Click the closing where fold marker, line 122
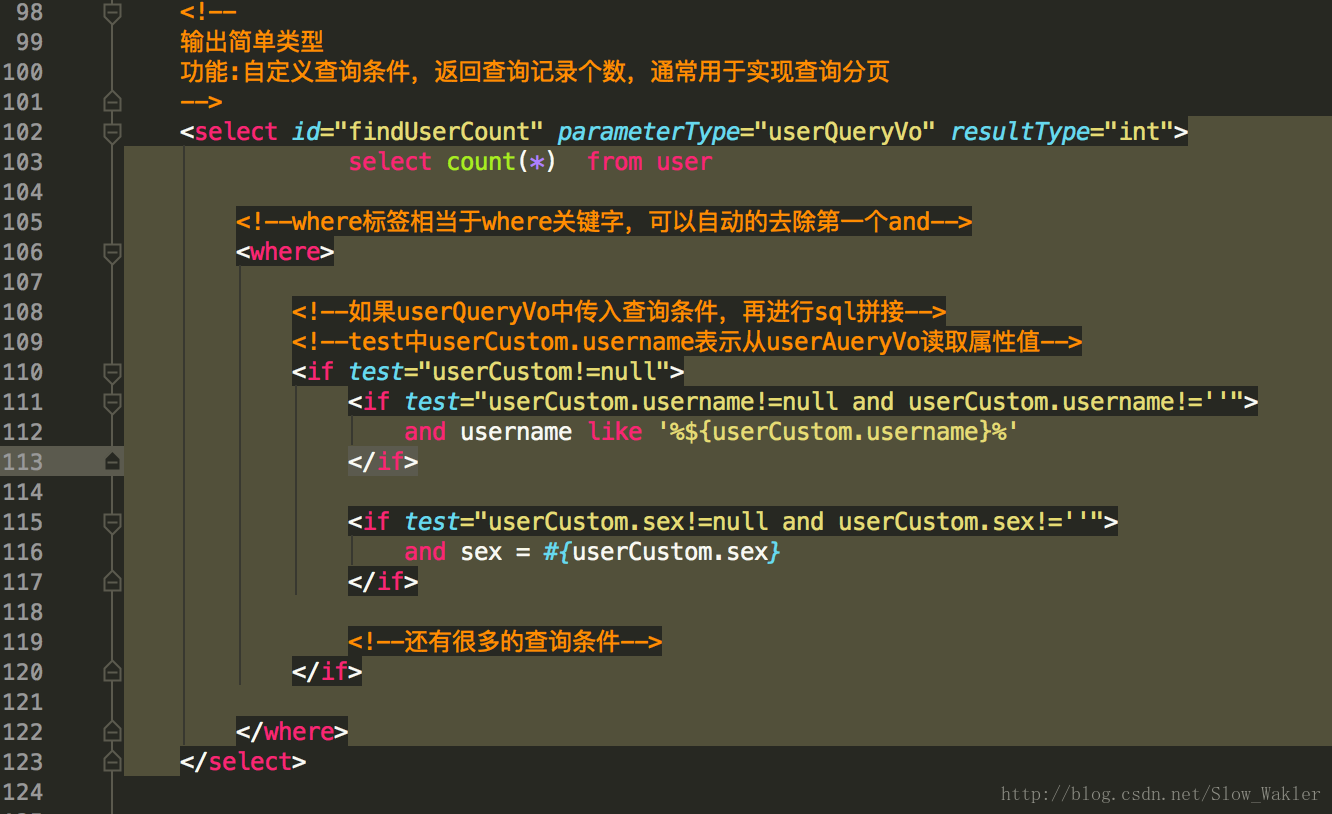 112,732
